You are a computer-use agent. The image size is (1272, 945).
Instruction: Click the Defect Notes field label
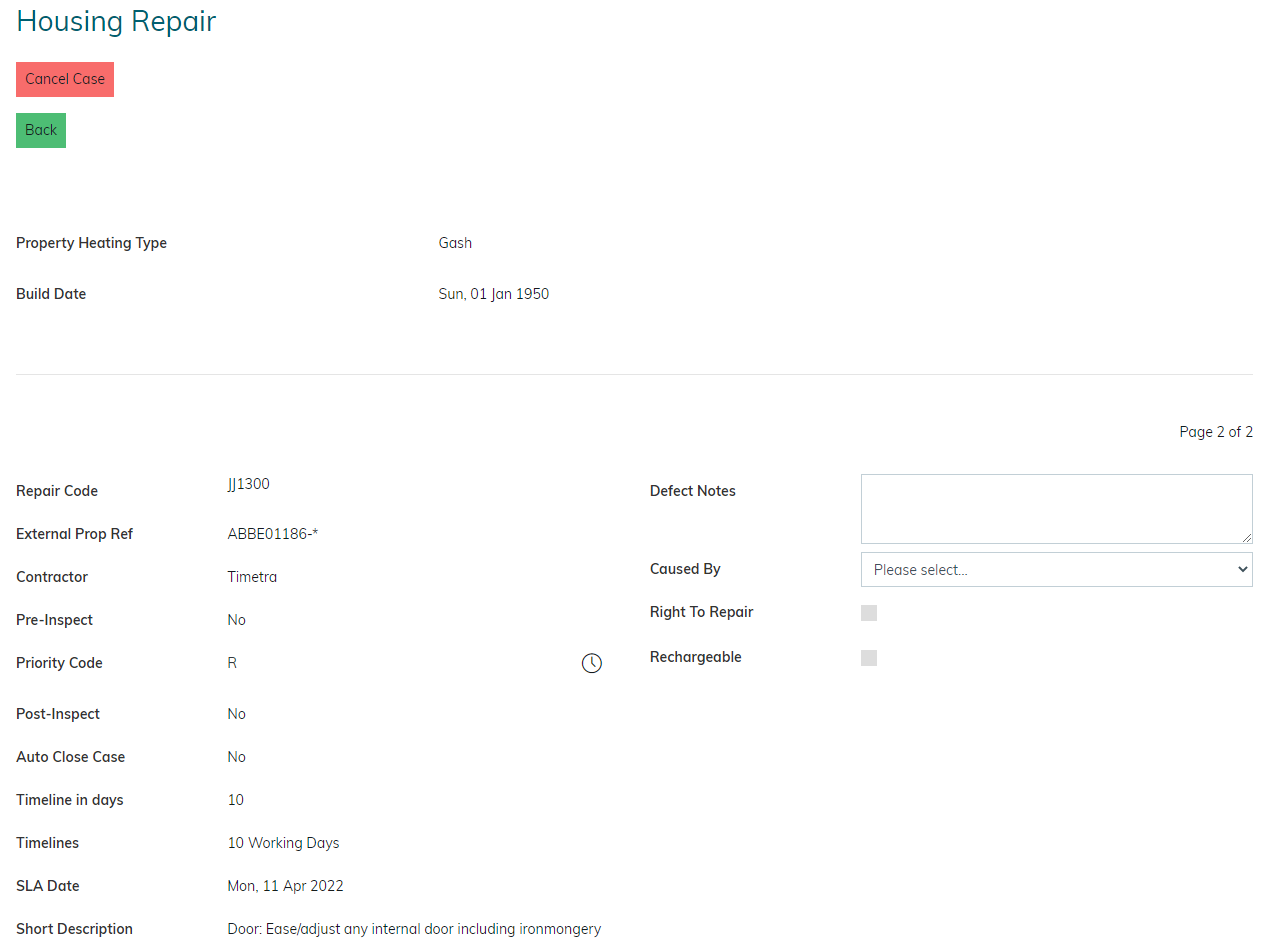pyautogui.click(x=692, y=491)
